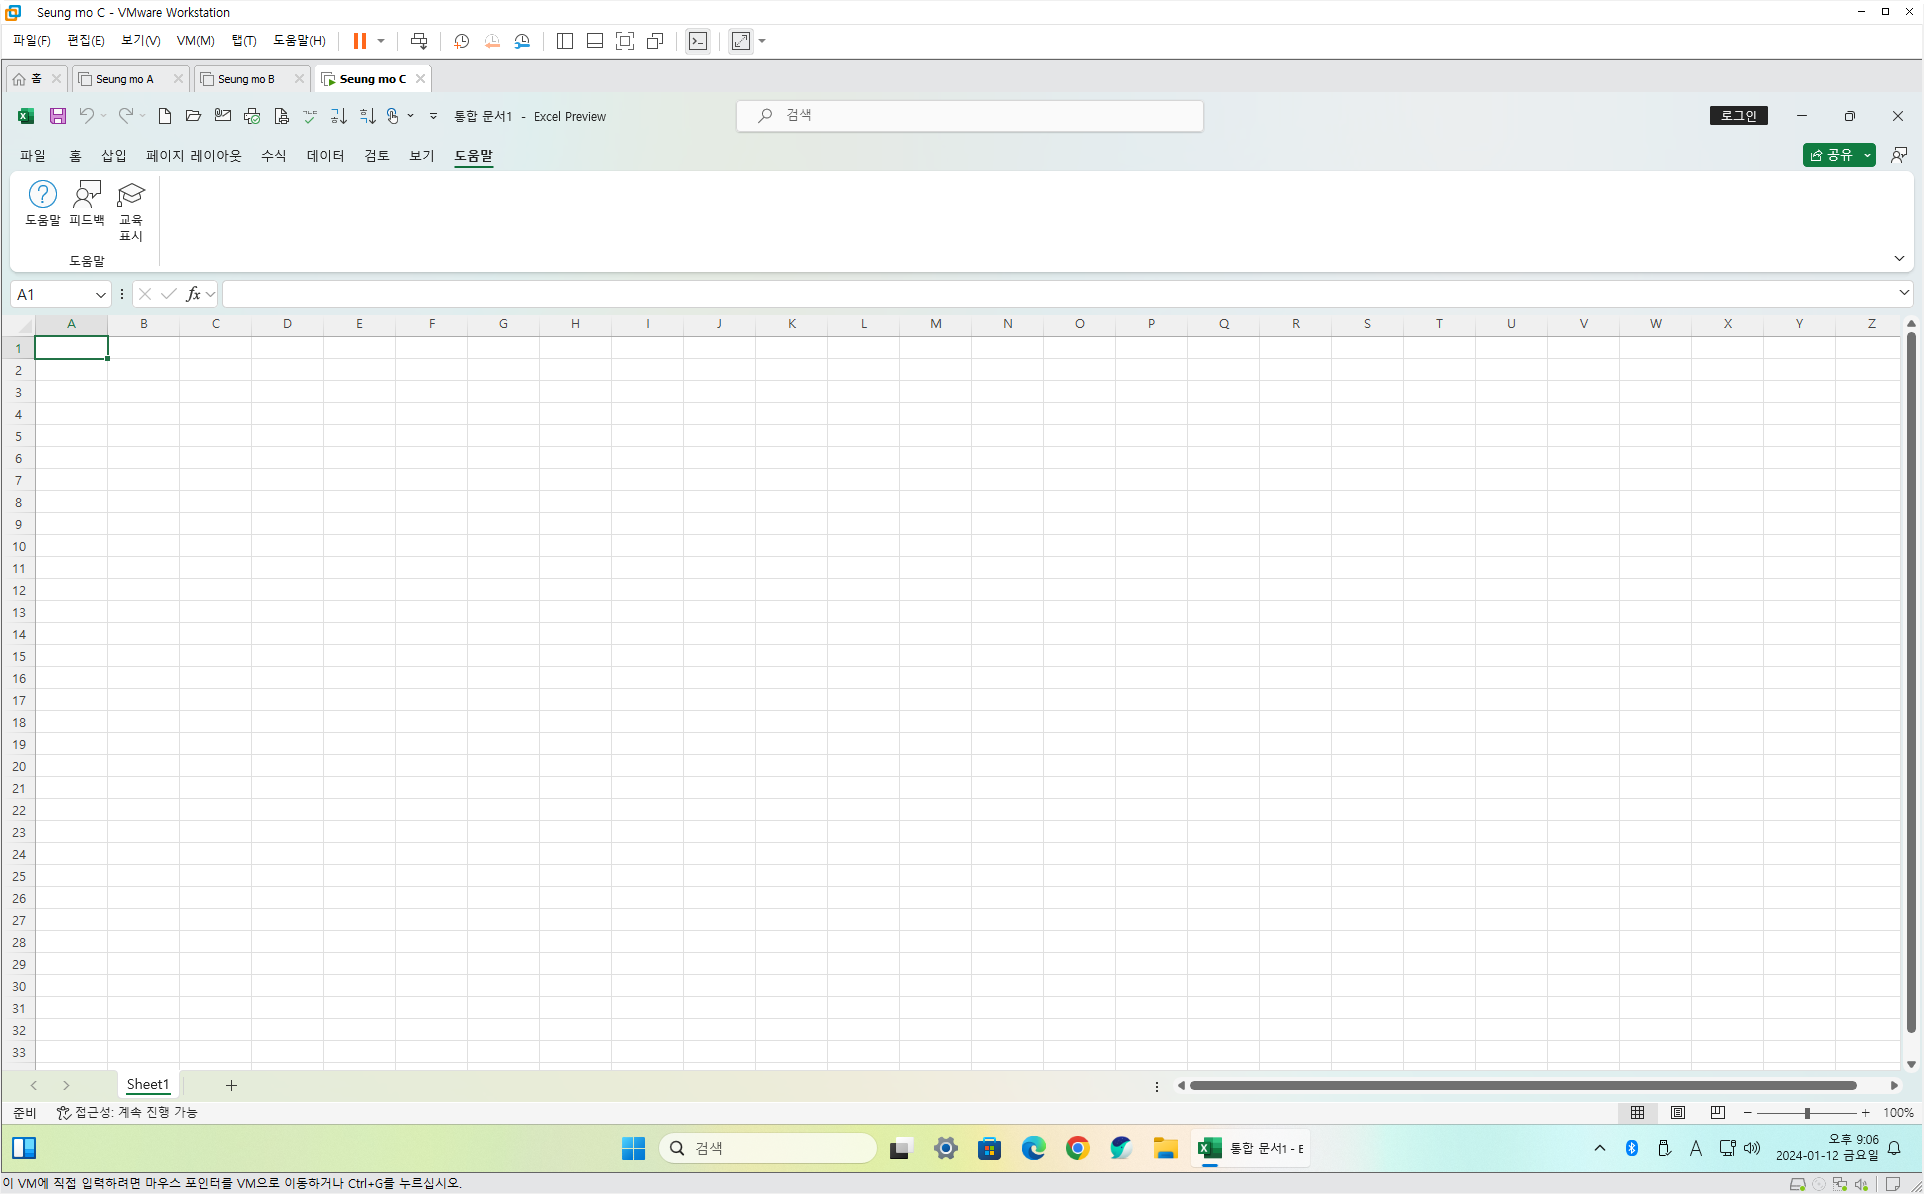Click the Quick Print icon
The width and height of the screenshot is (1924, 1194).
click(x=252, y=116)
